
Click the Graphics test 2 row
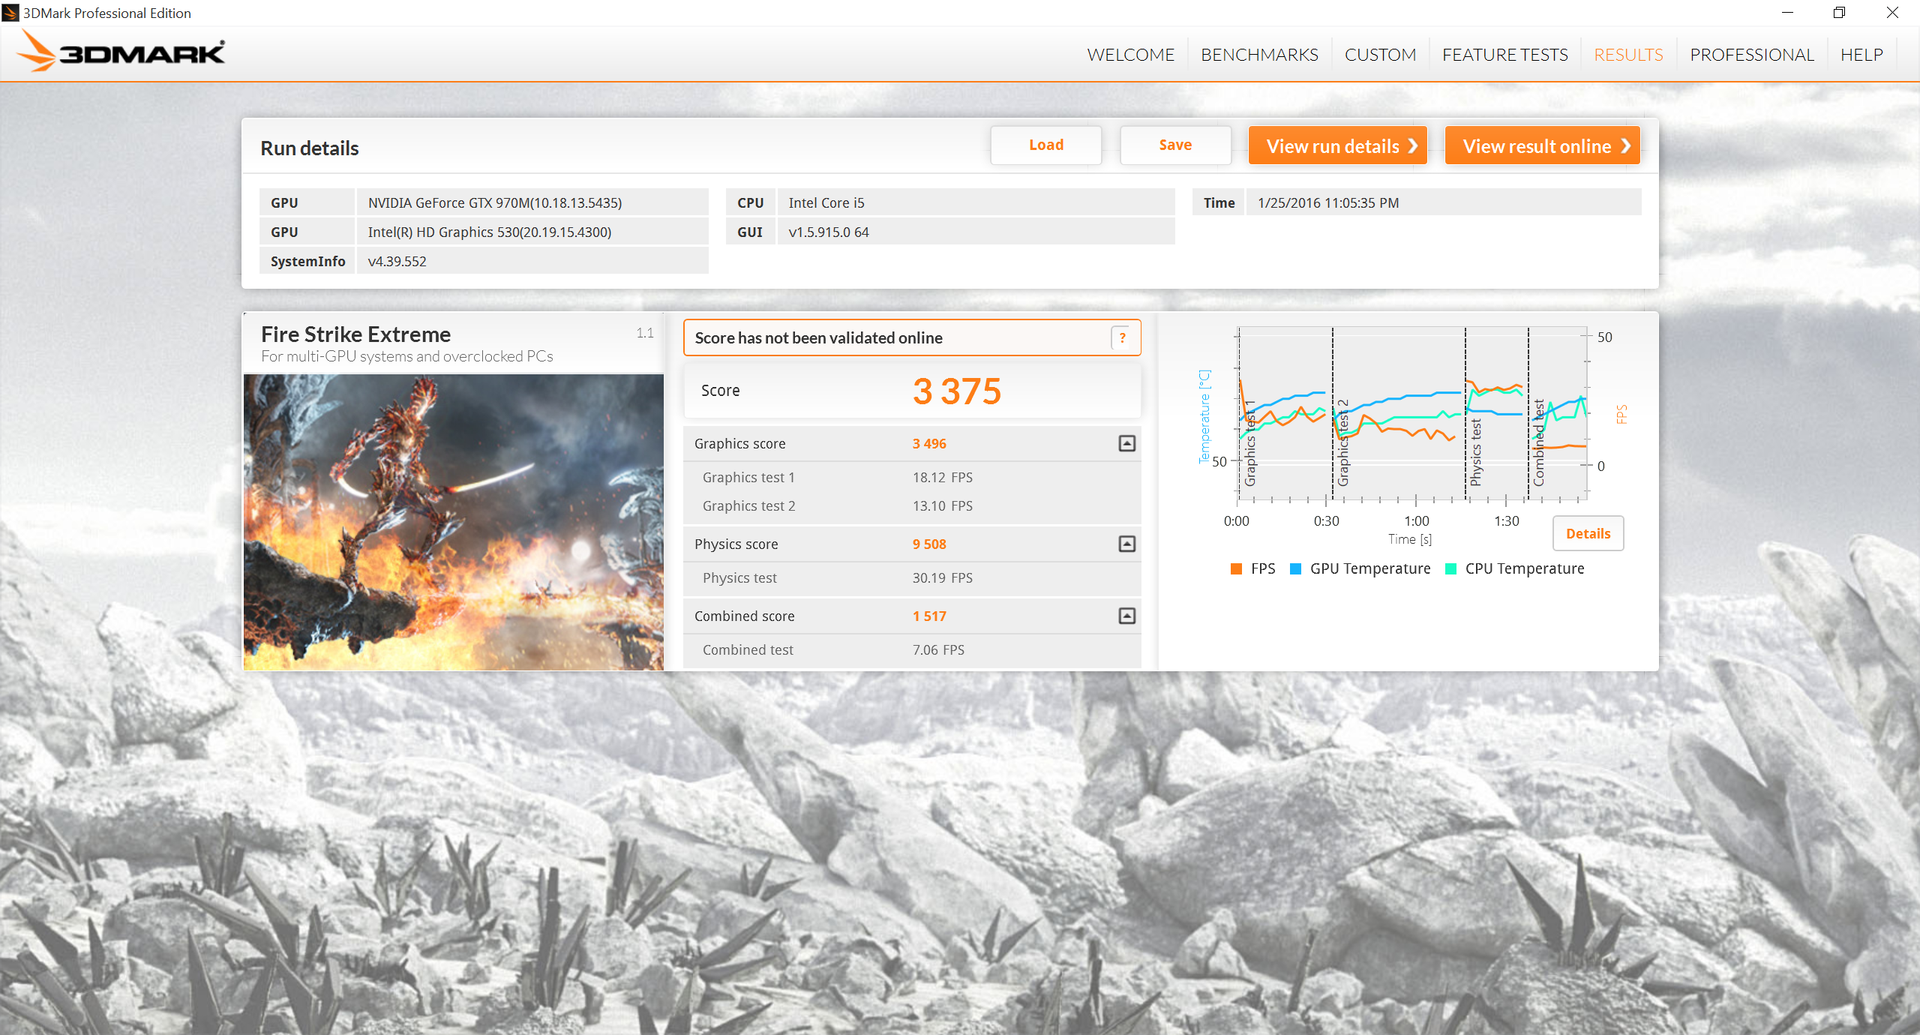(912, 506)
